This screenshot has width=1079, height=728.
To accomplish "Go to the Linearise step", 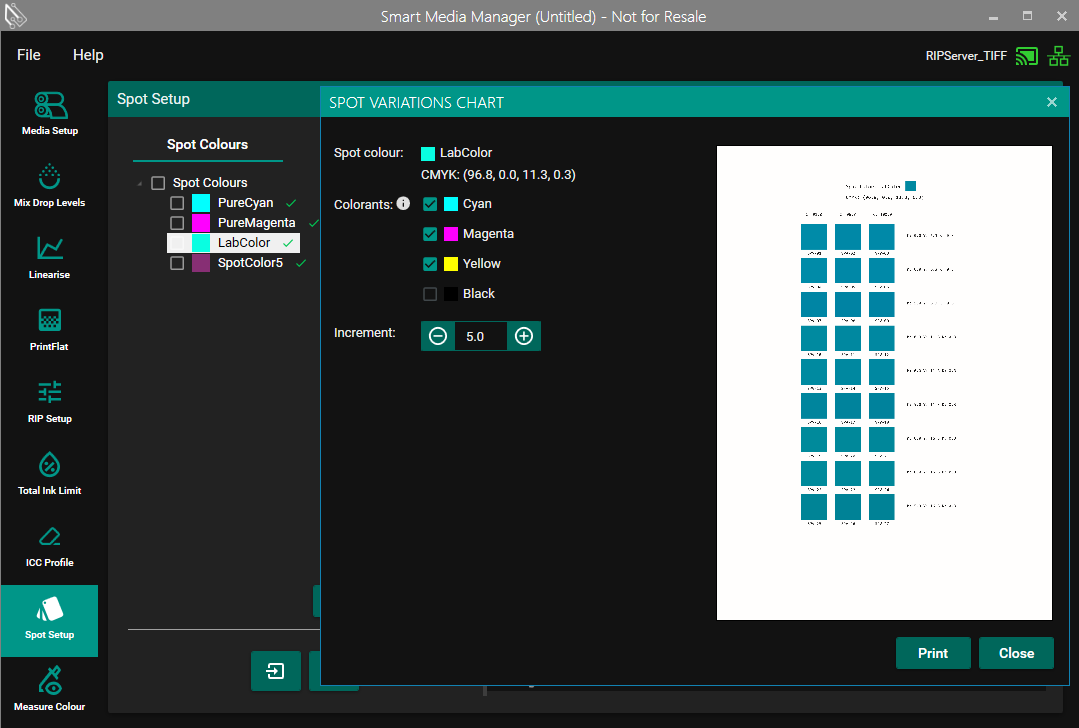I will (49, 257).
